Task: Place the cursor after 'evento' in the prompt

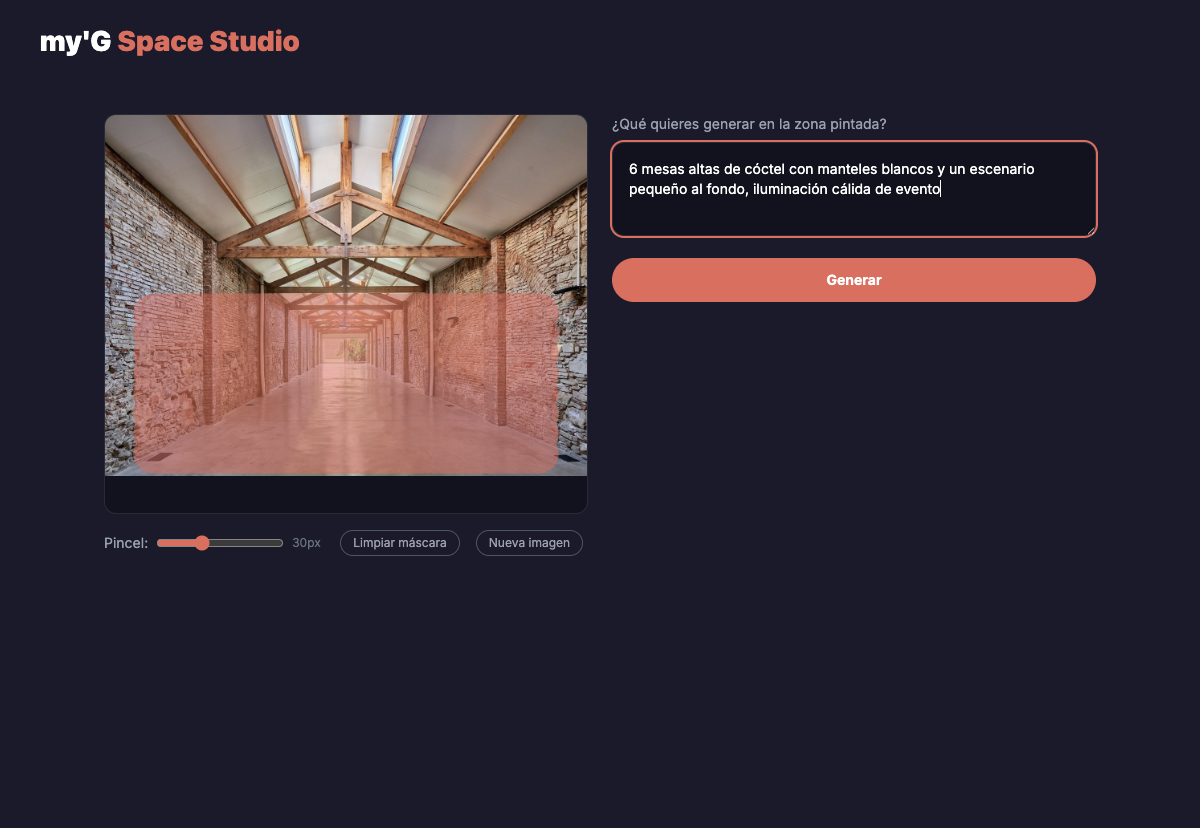Action: point(941,188)
